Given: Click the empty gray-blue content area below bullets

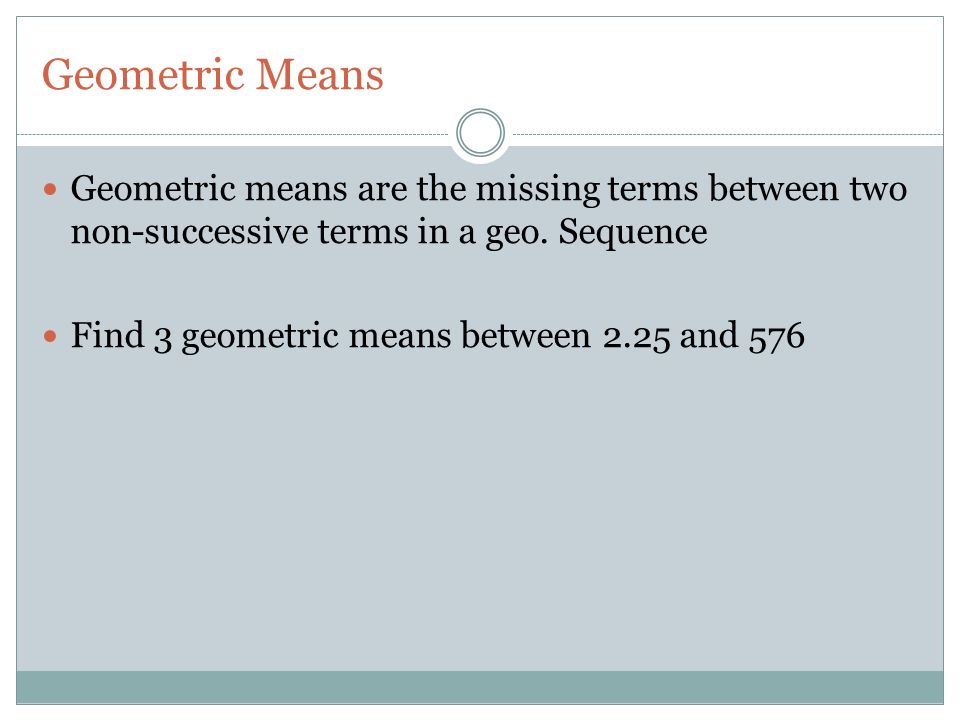Looking at the screenshot, I should tap(480, 514).
